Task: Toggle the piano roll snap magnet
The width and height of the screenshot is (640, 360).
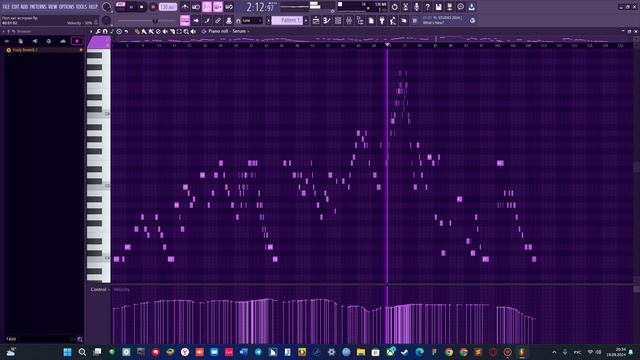Action: pos(105,31)
